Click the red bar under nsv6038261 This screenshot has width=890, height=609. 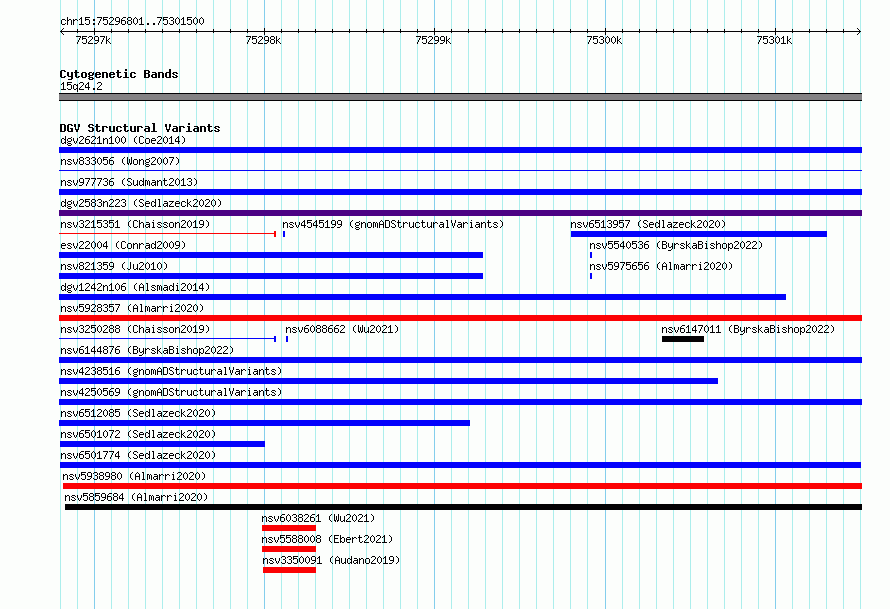point(289,528)
